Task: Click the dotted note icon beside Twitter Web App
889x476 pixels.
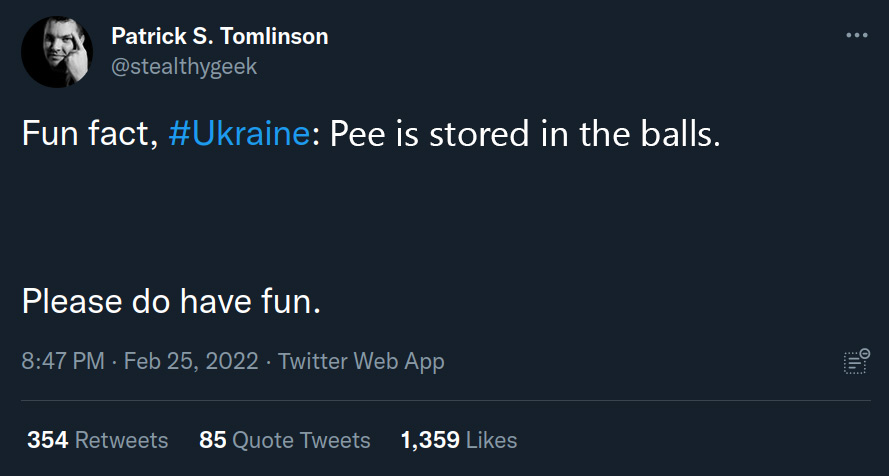Action: (x=856, y=361)
